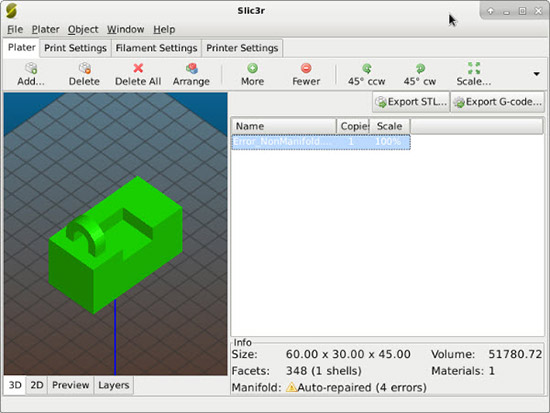Click the volume value 51780.72
Screen dimensions: 550x413
(x=515, y=354)
